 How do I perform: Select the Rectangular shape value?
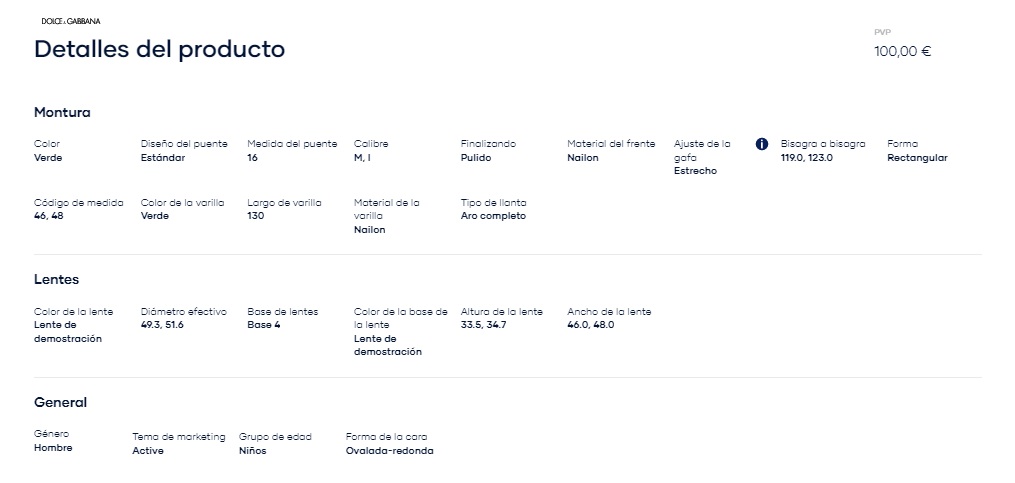[917, 158]
